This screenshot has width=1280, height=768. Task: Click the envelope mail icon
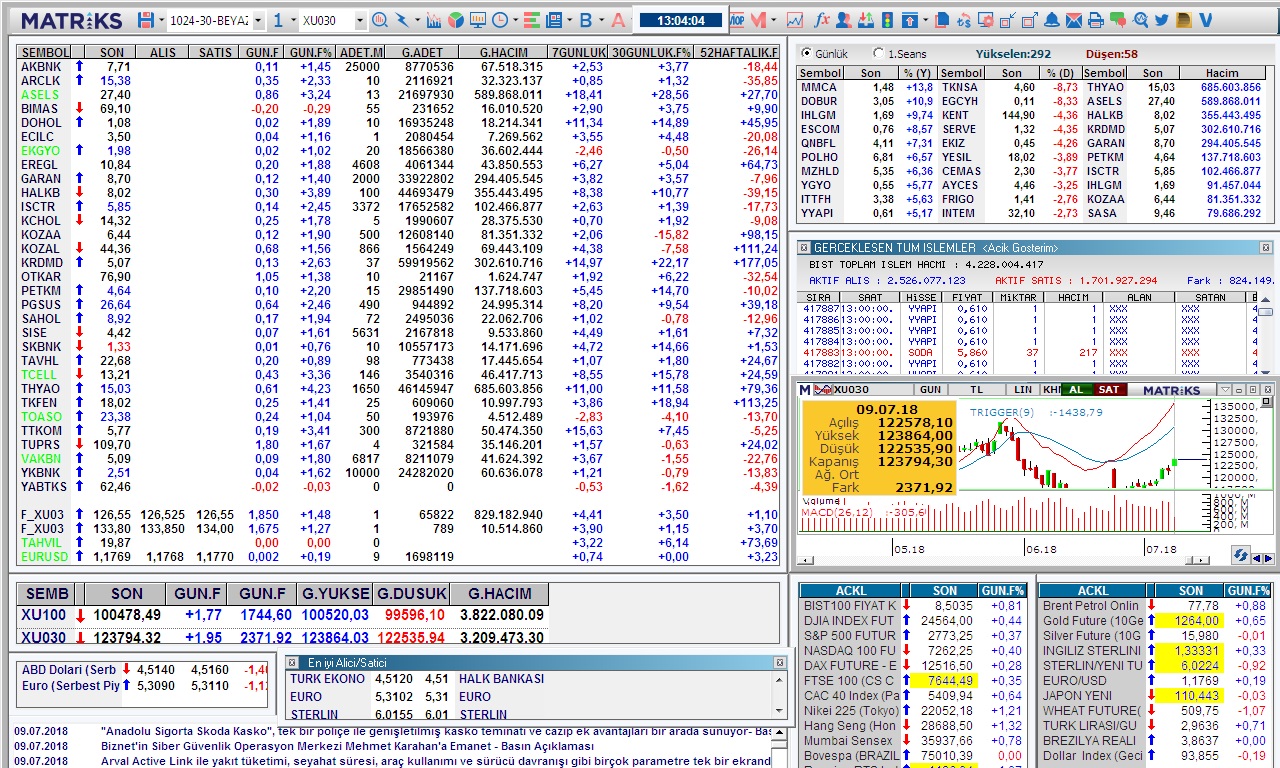pyautogui.click(x=1074, y=20)
